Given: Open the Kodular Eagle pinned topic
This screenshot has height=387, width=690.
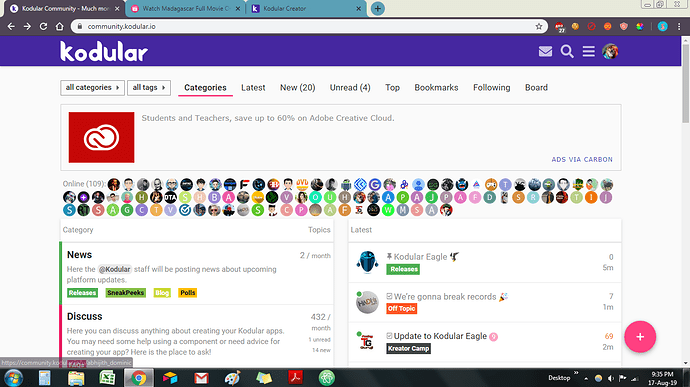Looking at the screenshot, I should 420,257.
